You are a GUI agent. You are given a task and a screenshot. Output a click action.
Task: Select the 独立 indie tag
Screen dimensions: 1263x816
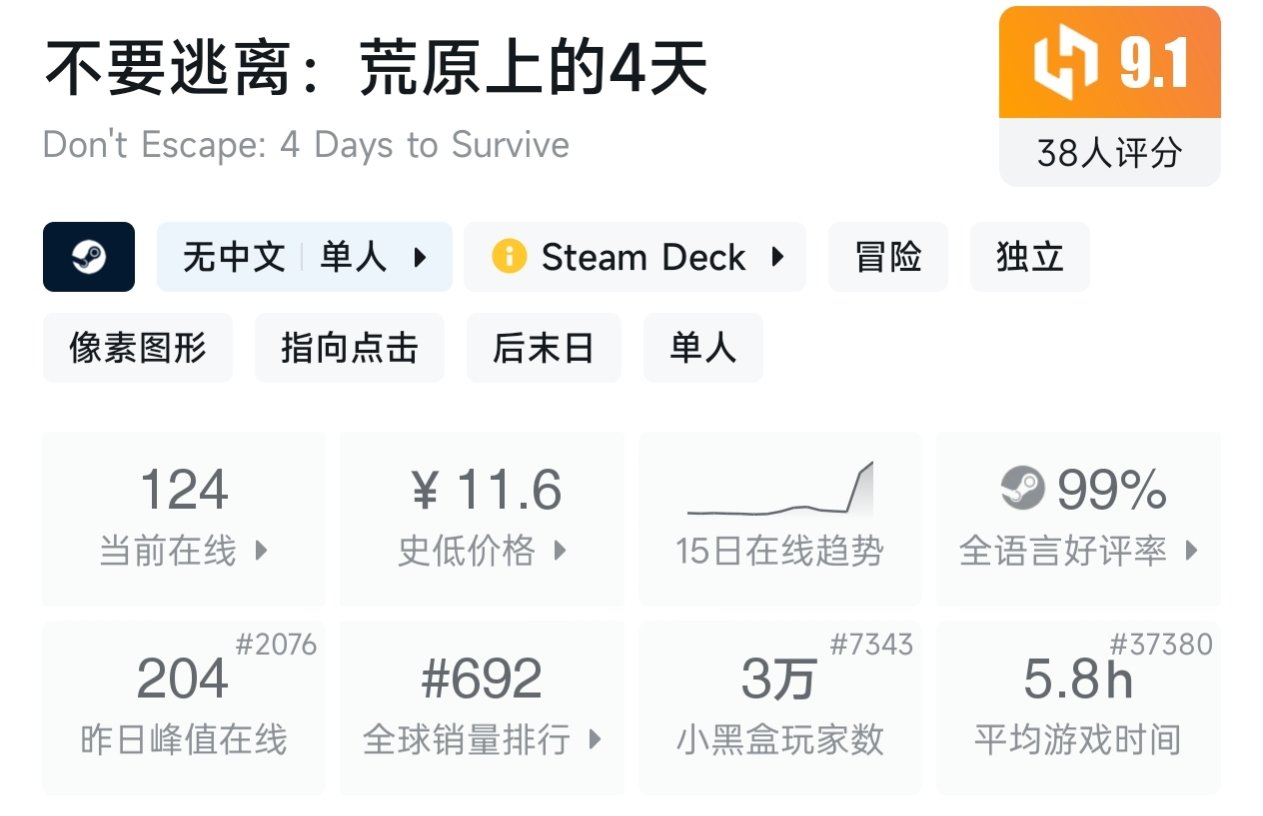click(1029, 257)
